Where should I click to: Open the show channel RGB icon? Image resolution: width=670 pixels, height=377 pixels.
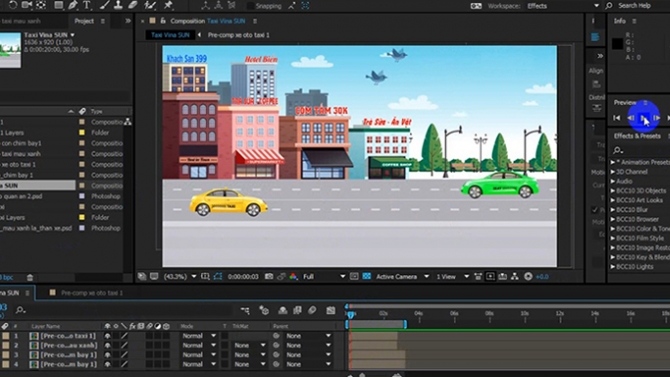(x=293, y=277)
